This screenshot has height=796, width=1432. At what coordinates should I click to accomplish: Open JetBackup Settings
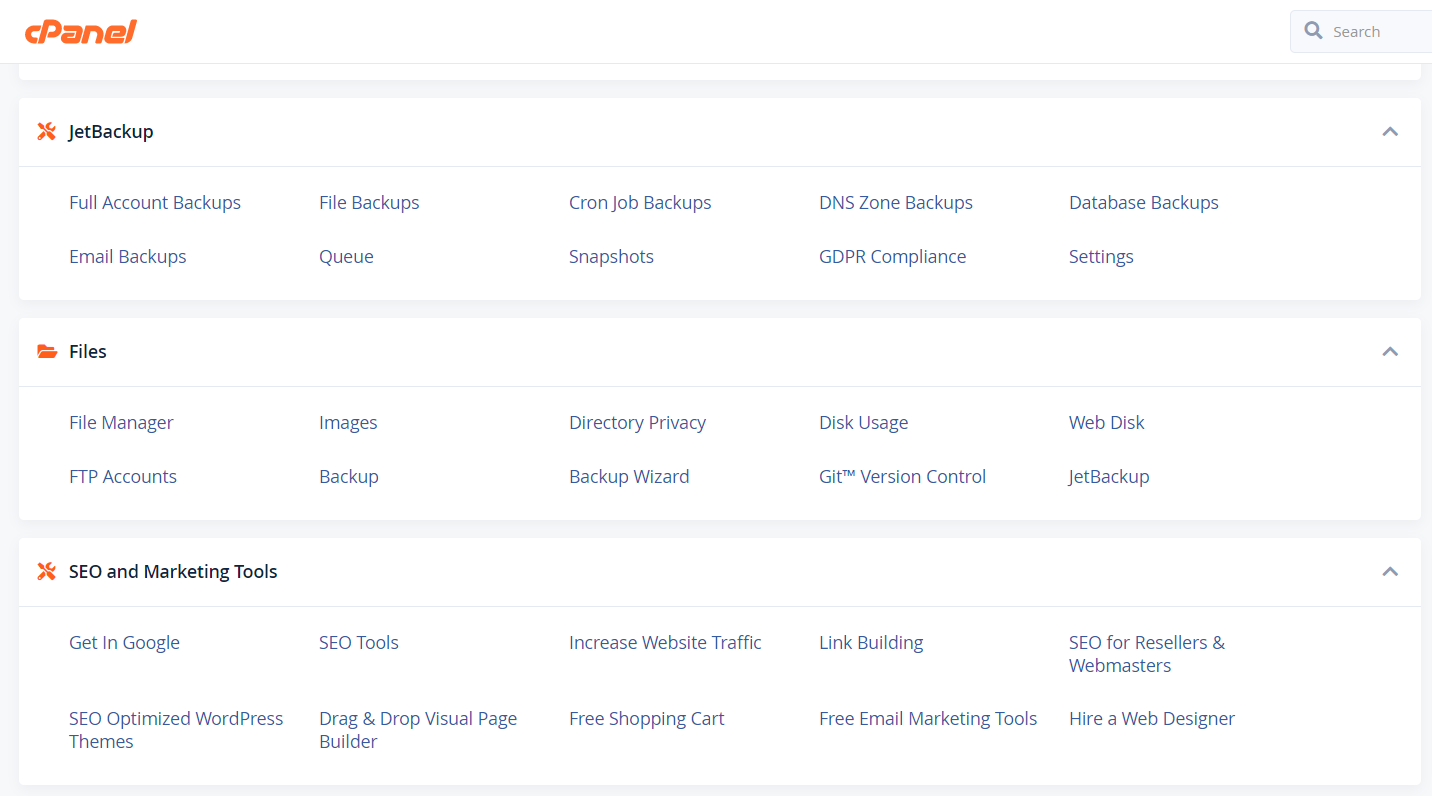(1101, 256)
